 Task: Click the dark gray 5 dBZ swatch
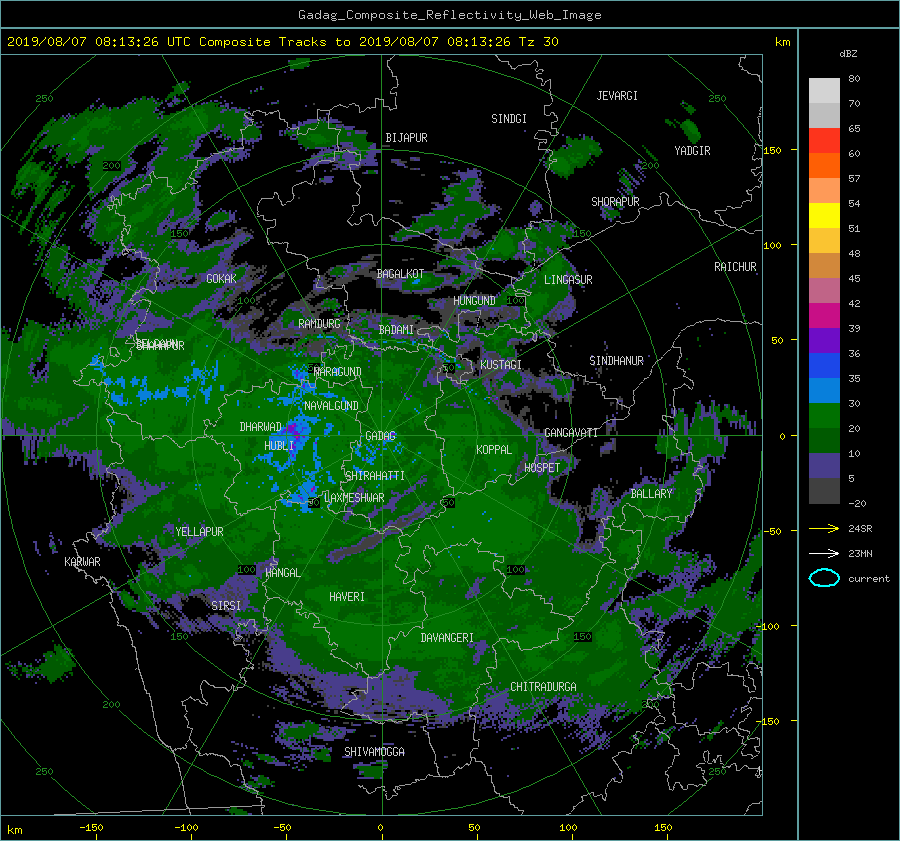tap(824, 490)
